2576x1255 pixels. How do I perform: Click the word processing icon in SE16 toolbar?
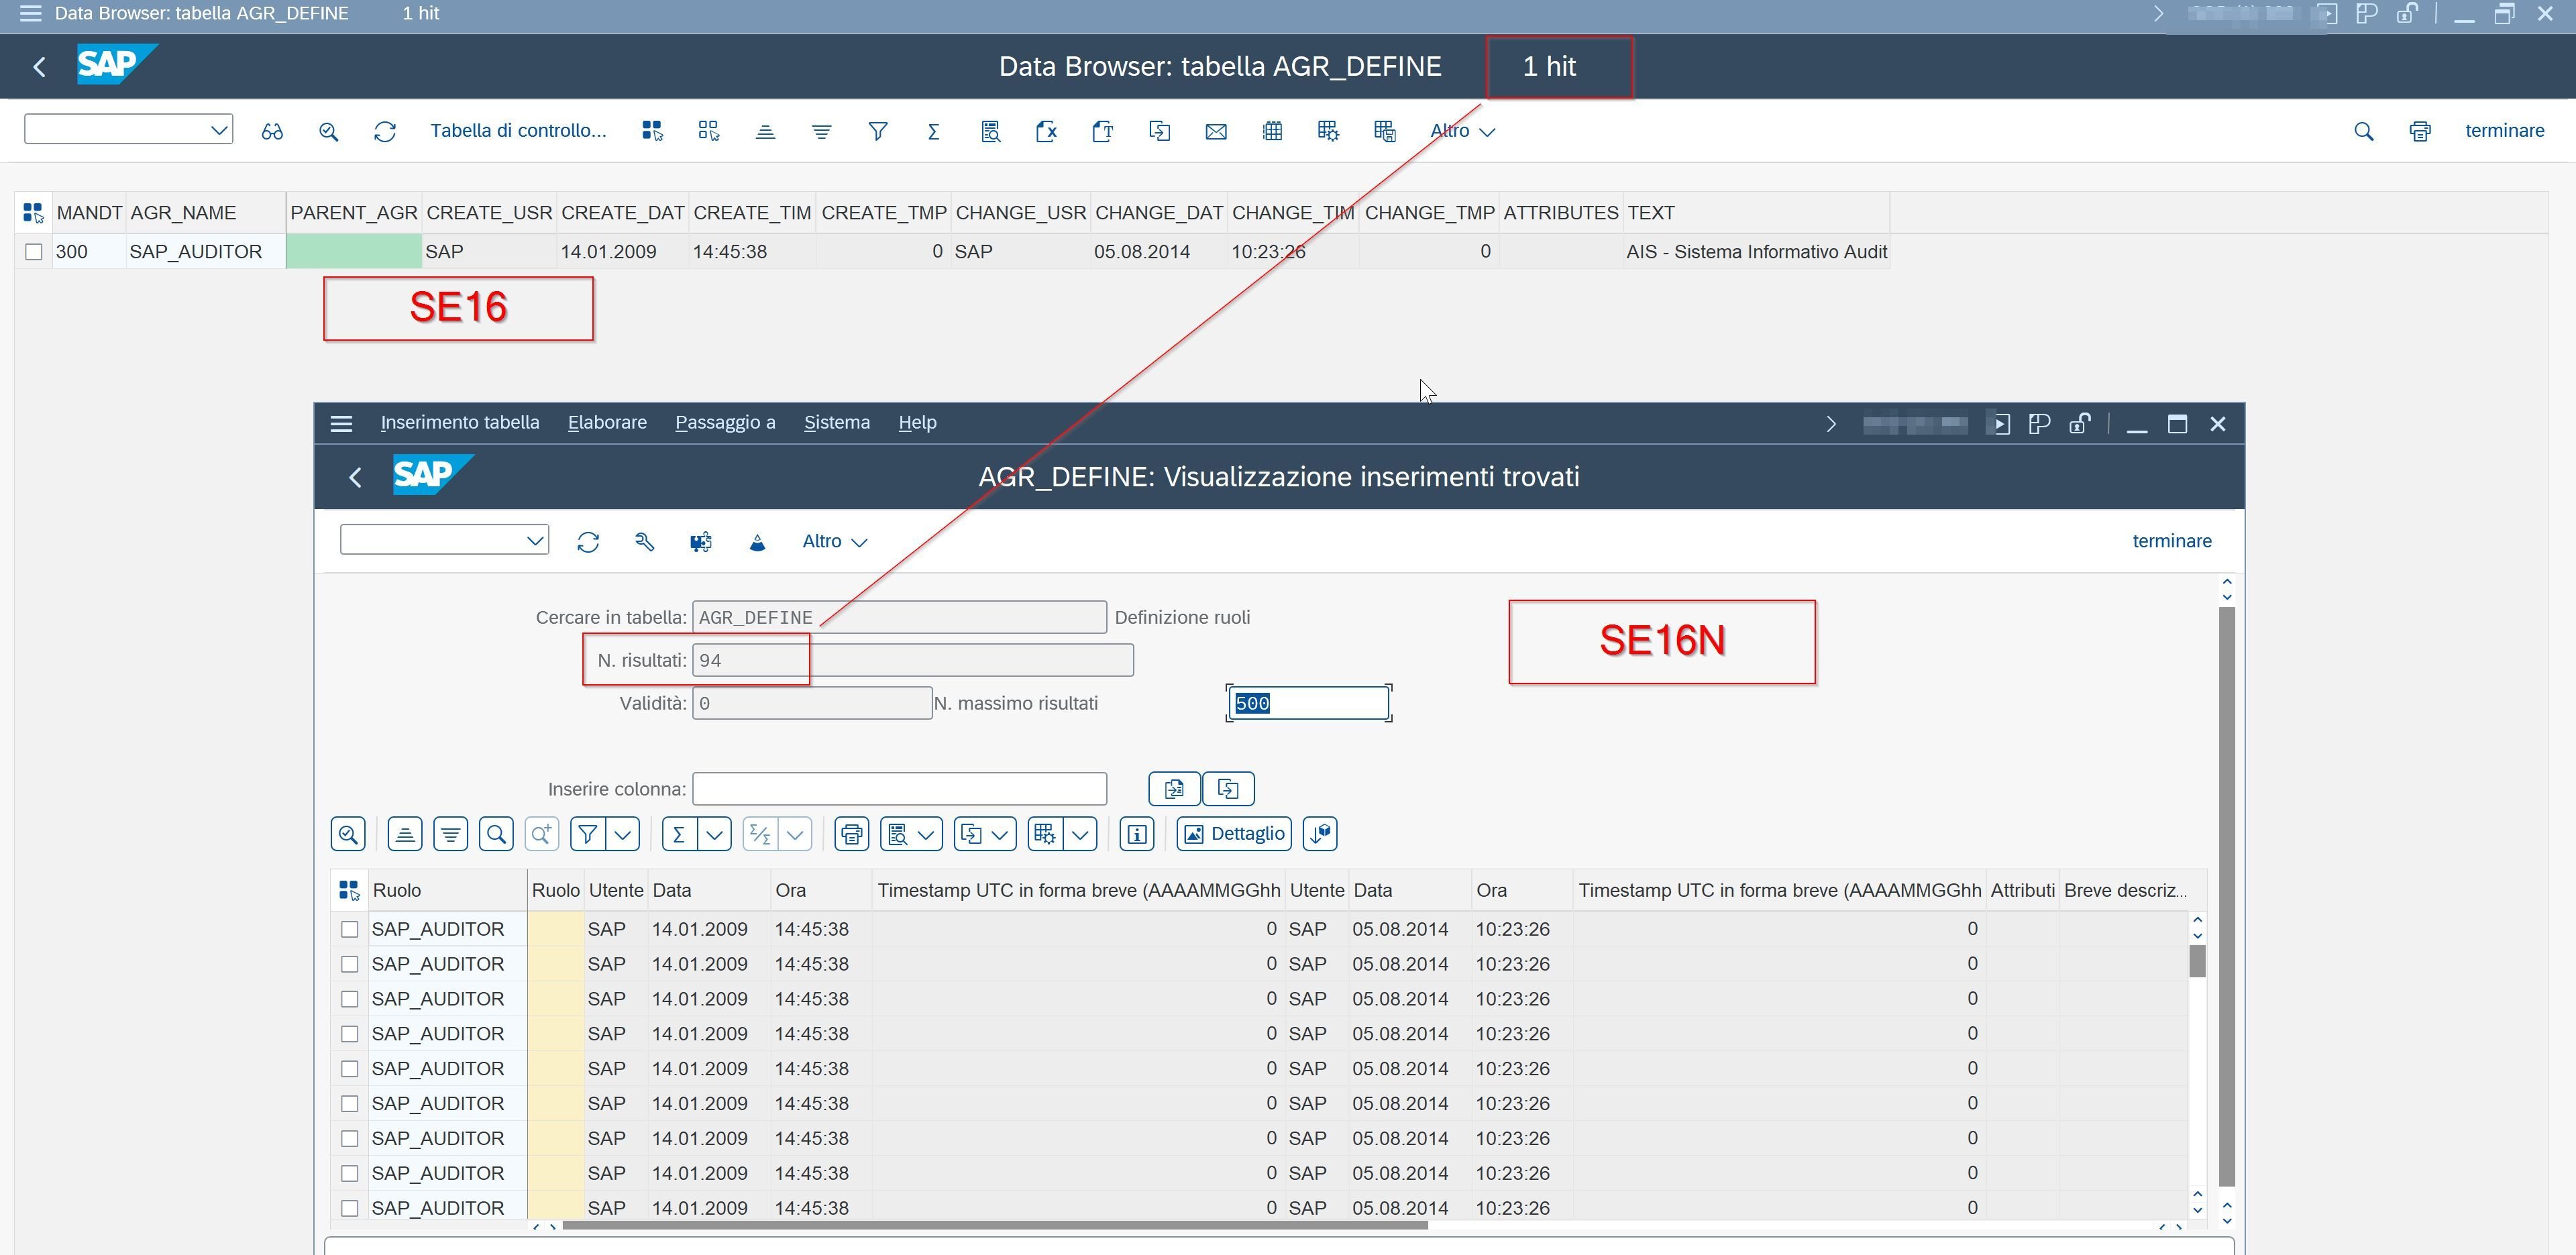1103,131
